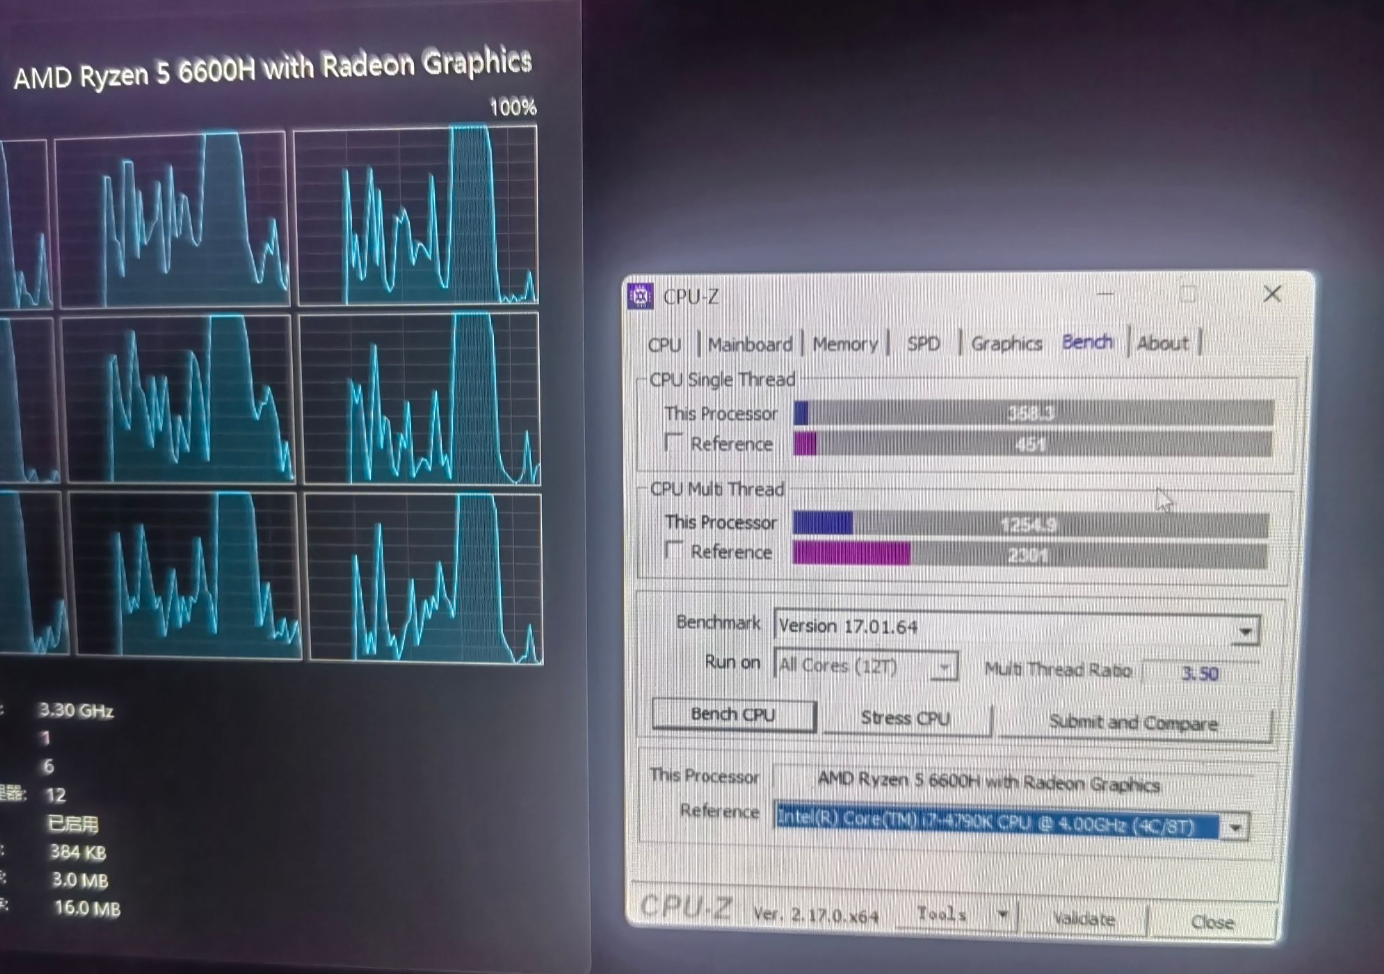Click AMD Ryzen 5 6600H title in Task Manager
Viewport: 1384px width, 974px height.
click(x=273, y=68)
